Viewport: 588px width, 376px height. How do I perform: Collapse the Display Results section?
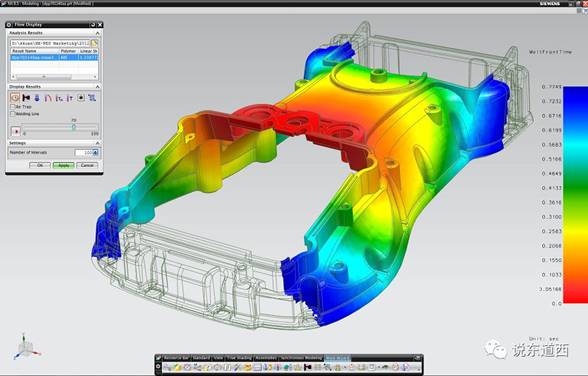tap(98, 87)
